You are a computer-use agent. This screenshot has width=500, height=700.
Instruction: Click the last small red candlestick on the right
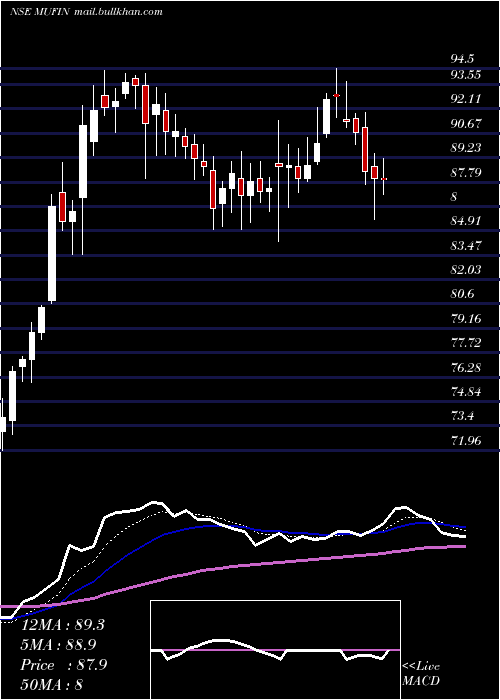tap(383, 179)
